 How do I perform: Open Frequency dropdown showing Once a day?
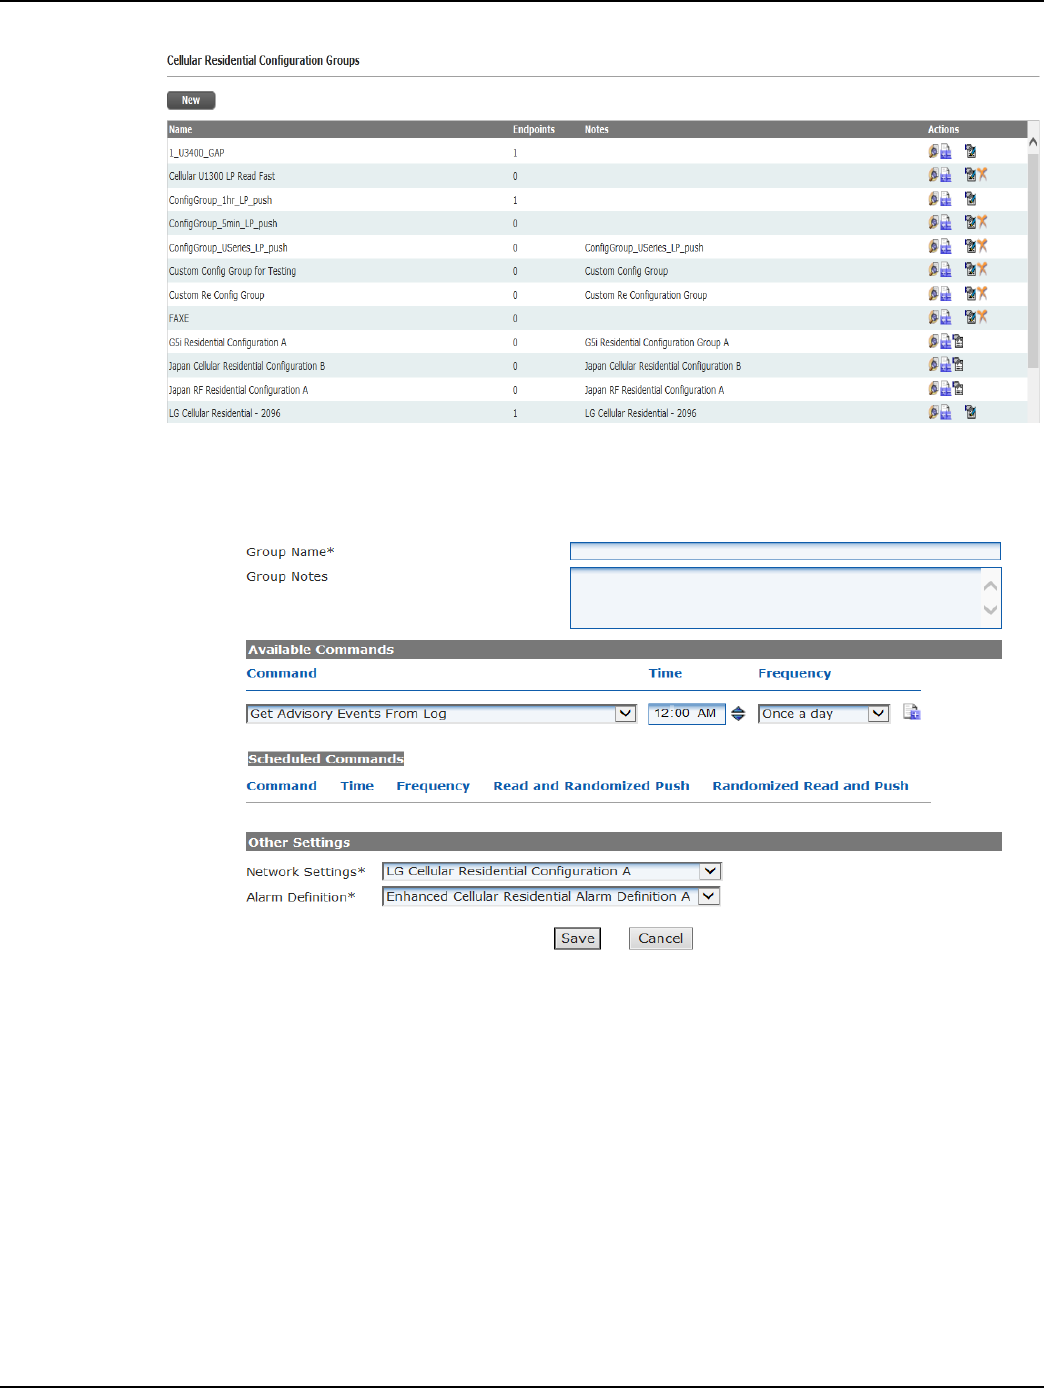[824, 714]
